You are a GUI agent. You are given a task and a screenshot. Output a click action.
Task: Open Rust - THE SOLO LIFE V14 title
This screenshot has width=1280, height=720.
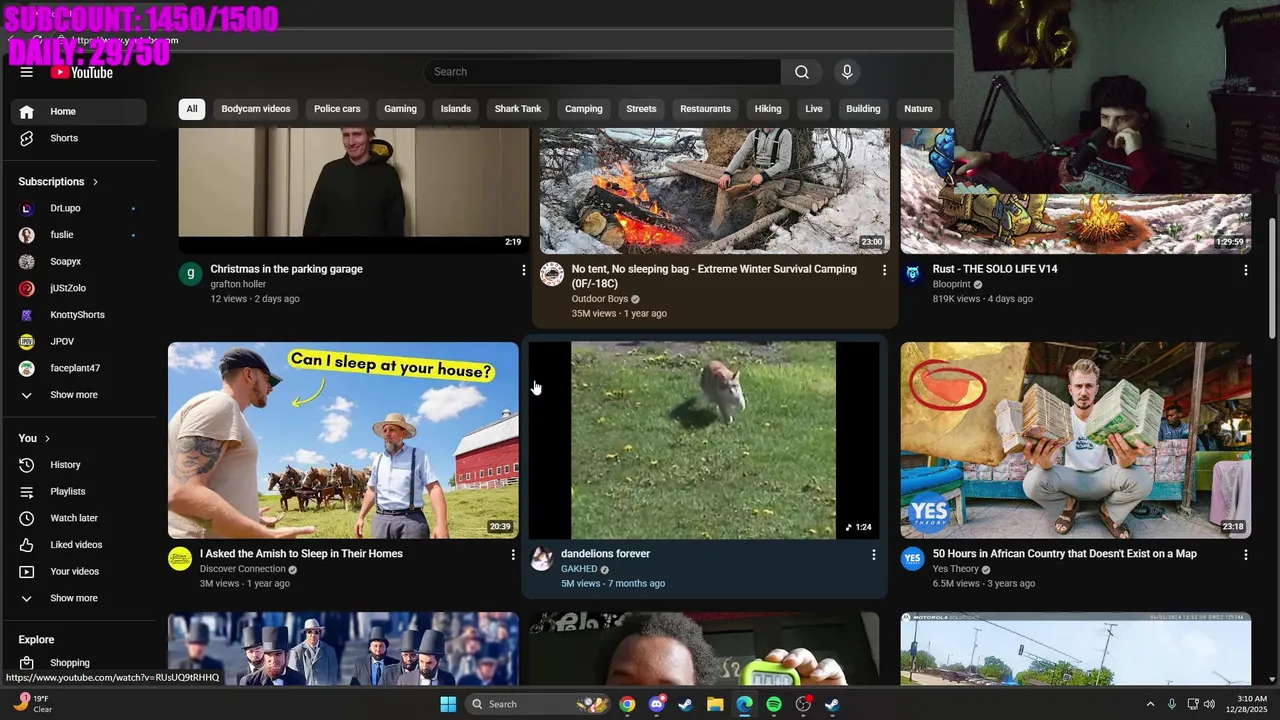[995, 269]
